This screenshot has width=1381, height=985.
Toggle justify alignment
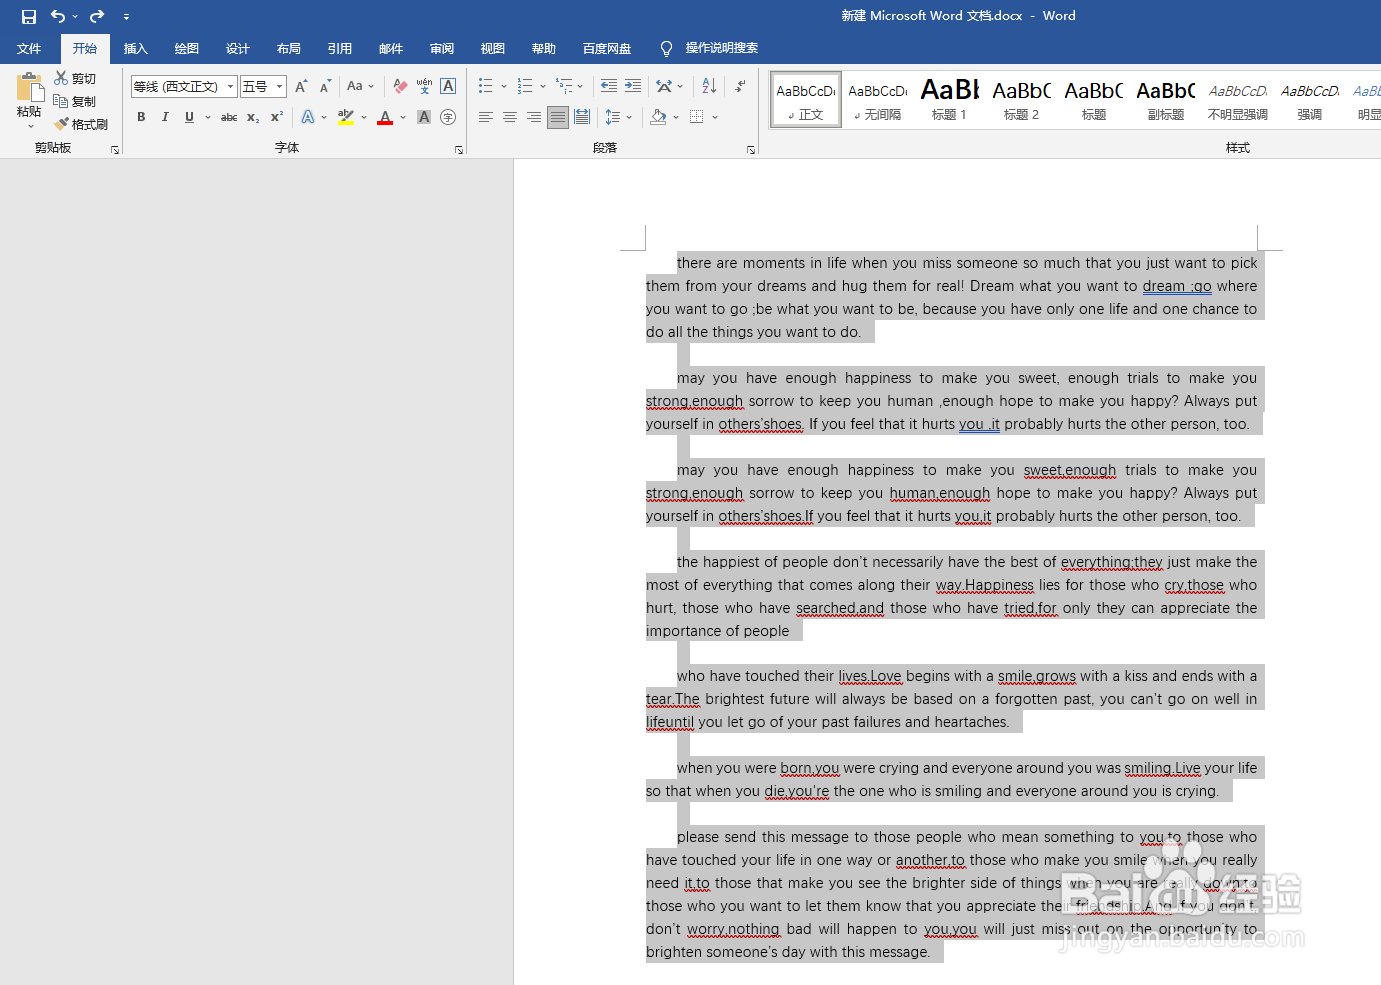[558, 117]
